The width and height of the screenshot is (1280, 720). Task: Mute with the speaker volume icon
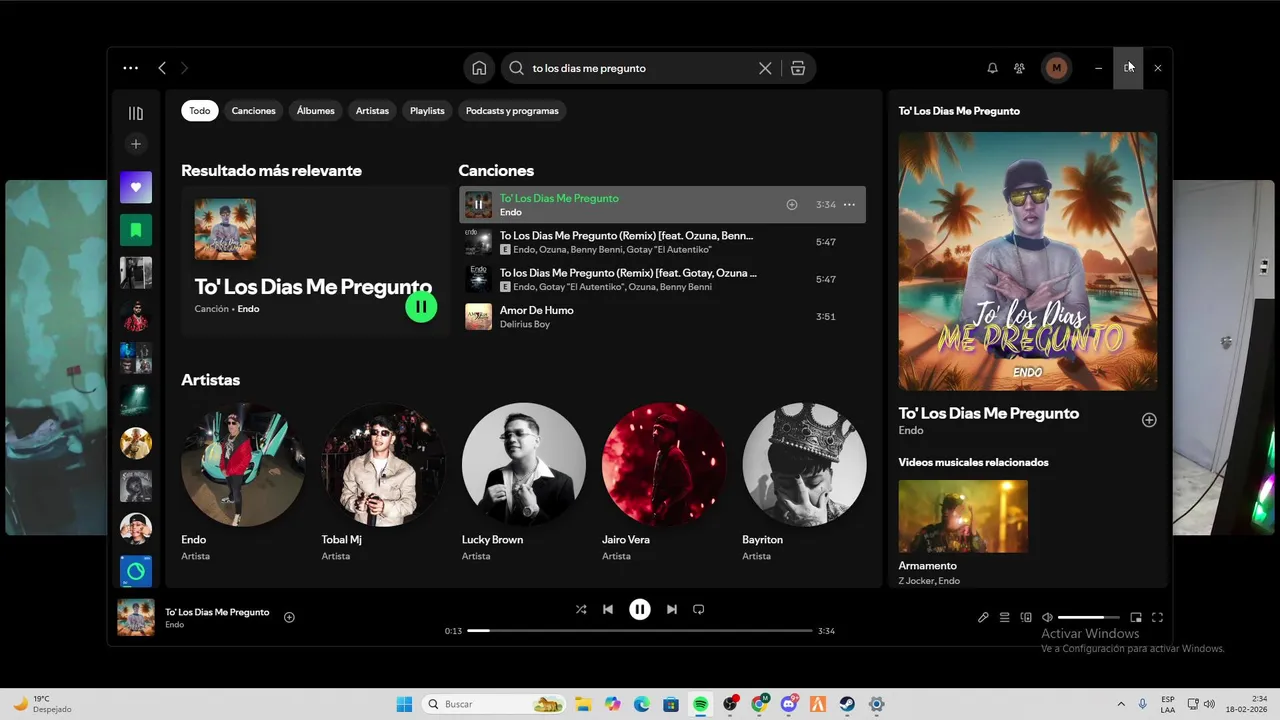(1047, 618)
